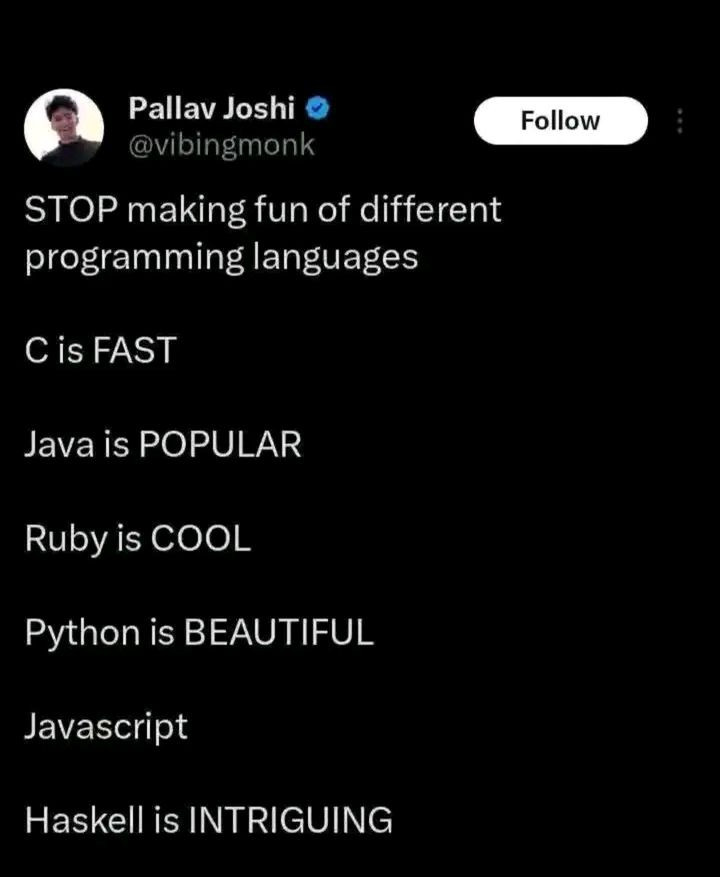Image resolution: width=720 pixels, height=877 pixels.
Task: Click the line reading 'C is FAST'
Action: pyautogui.click(x=99, y=350)
